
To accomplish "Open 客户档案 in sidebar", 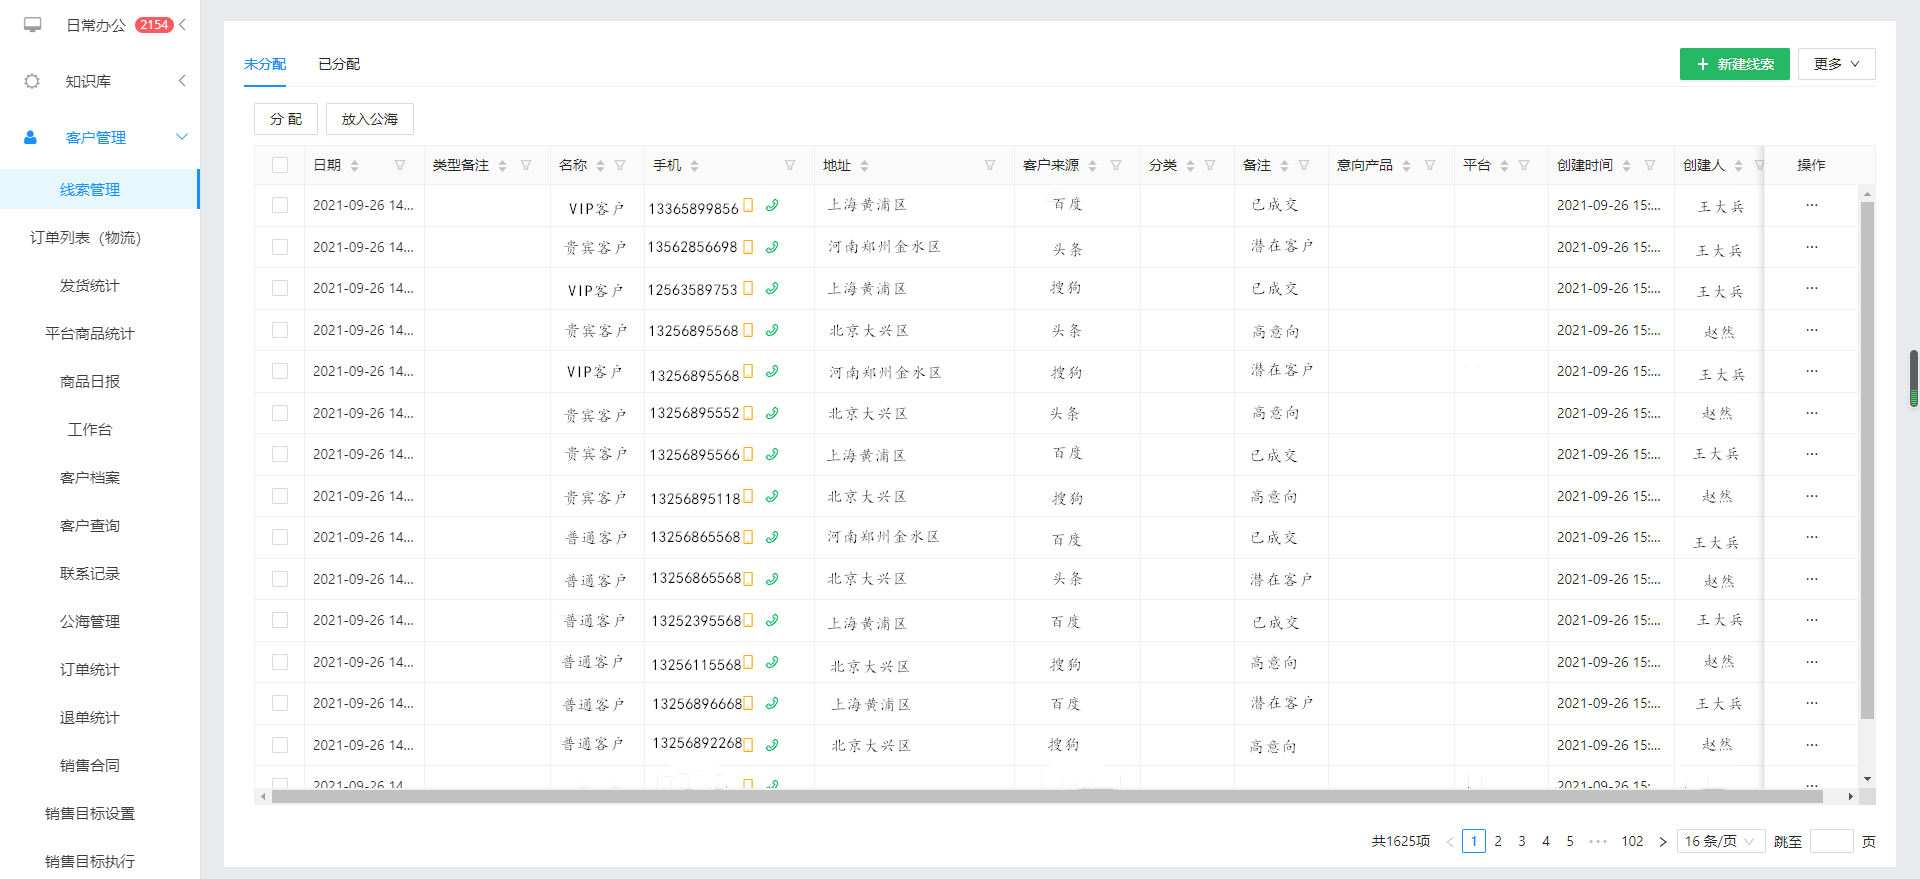I will (x=90, y=477).
